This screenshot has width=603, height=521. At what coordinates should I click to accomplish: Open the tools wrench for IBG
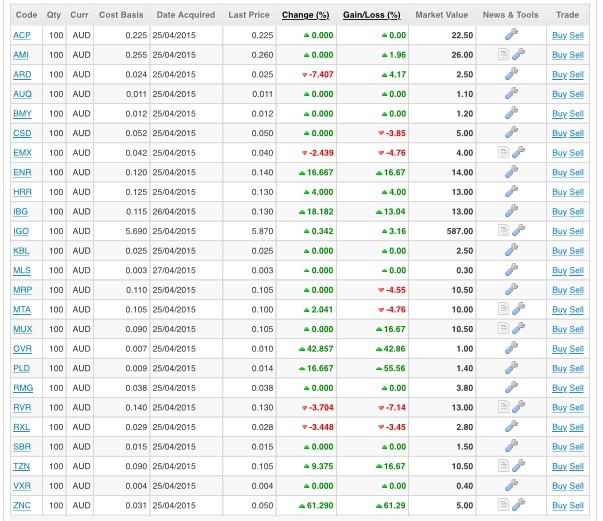[x=511, y=211]
